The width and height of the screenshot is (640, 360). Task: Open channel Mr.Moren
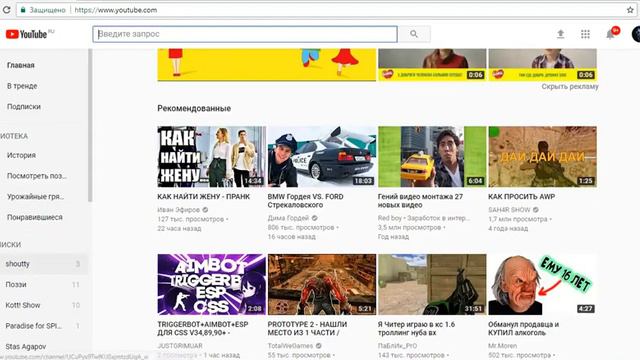tap(502, 346)
